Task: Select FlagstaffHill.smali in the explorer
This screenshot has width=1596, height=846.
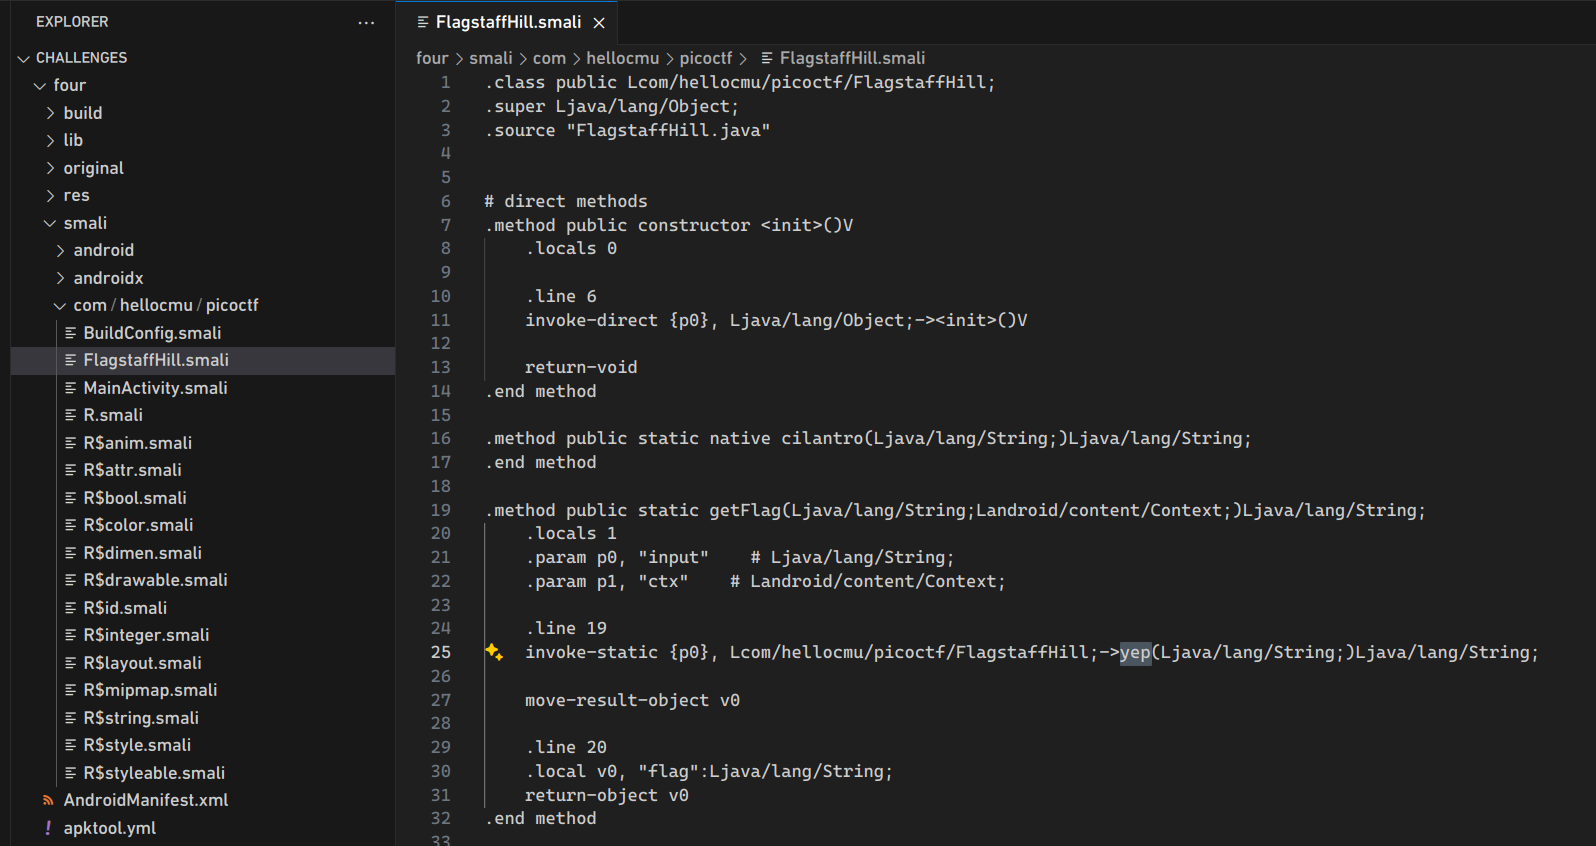Action: click(203, 360)
